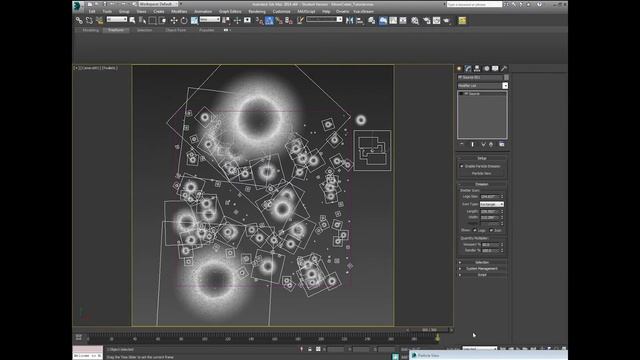This screenshot has height=360, width=640.
Task: Open the named selection sets dropdown
Action: tap(324, 20)
